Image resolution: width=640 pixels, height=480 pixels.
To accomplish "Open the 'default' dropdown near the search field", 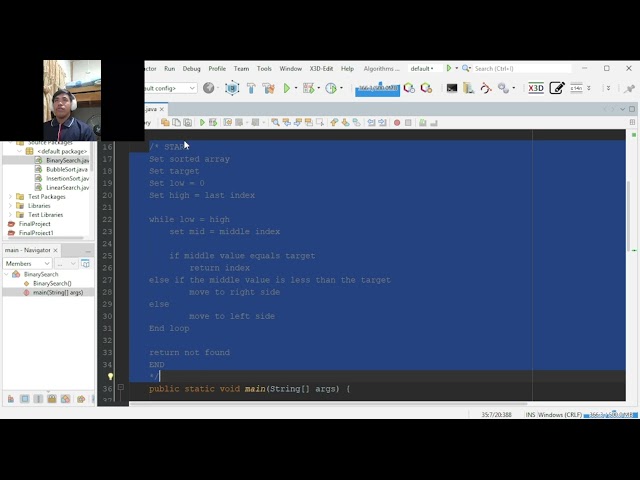I will tap(422, 68).
